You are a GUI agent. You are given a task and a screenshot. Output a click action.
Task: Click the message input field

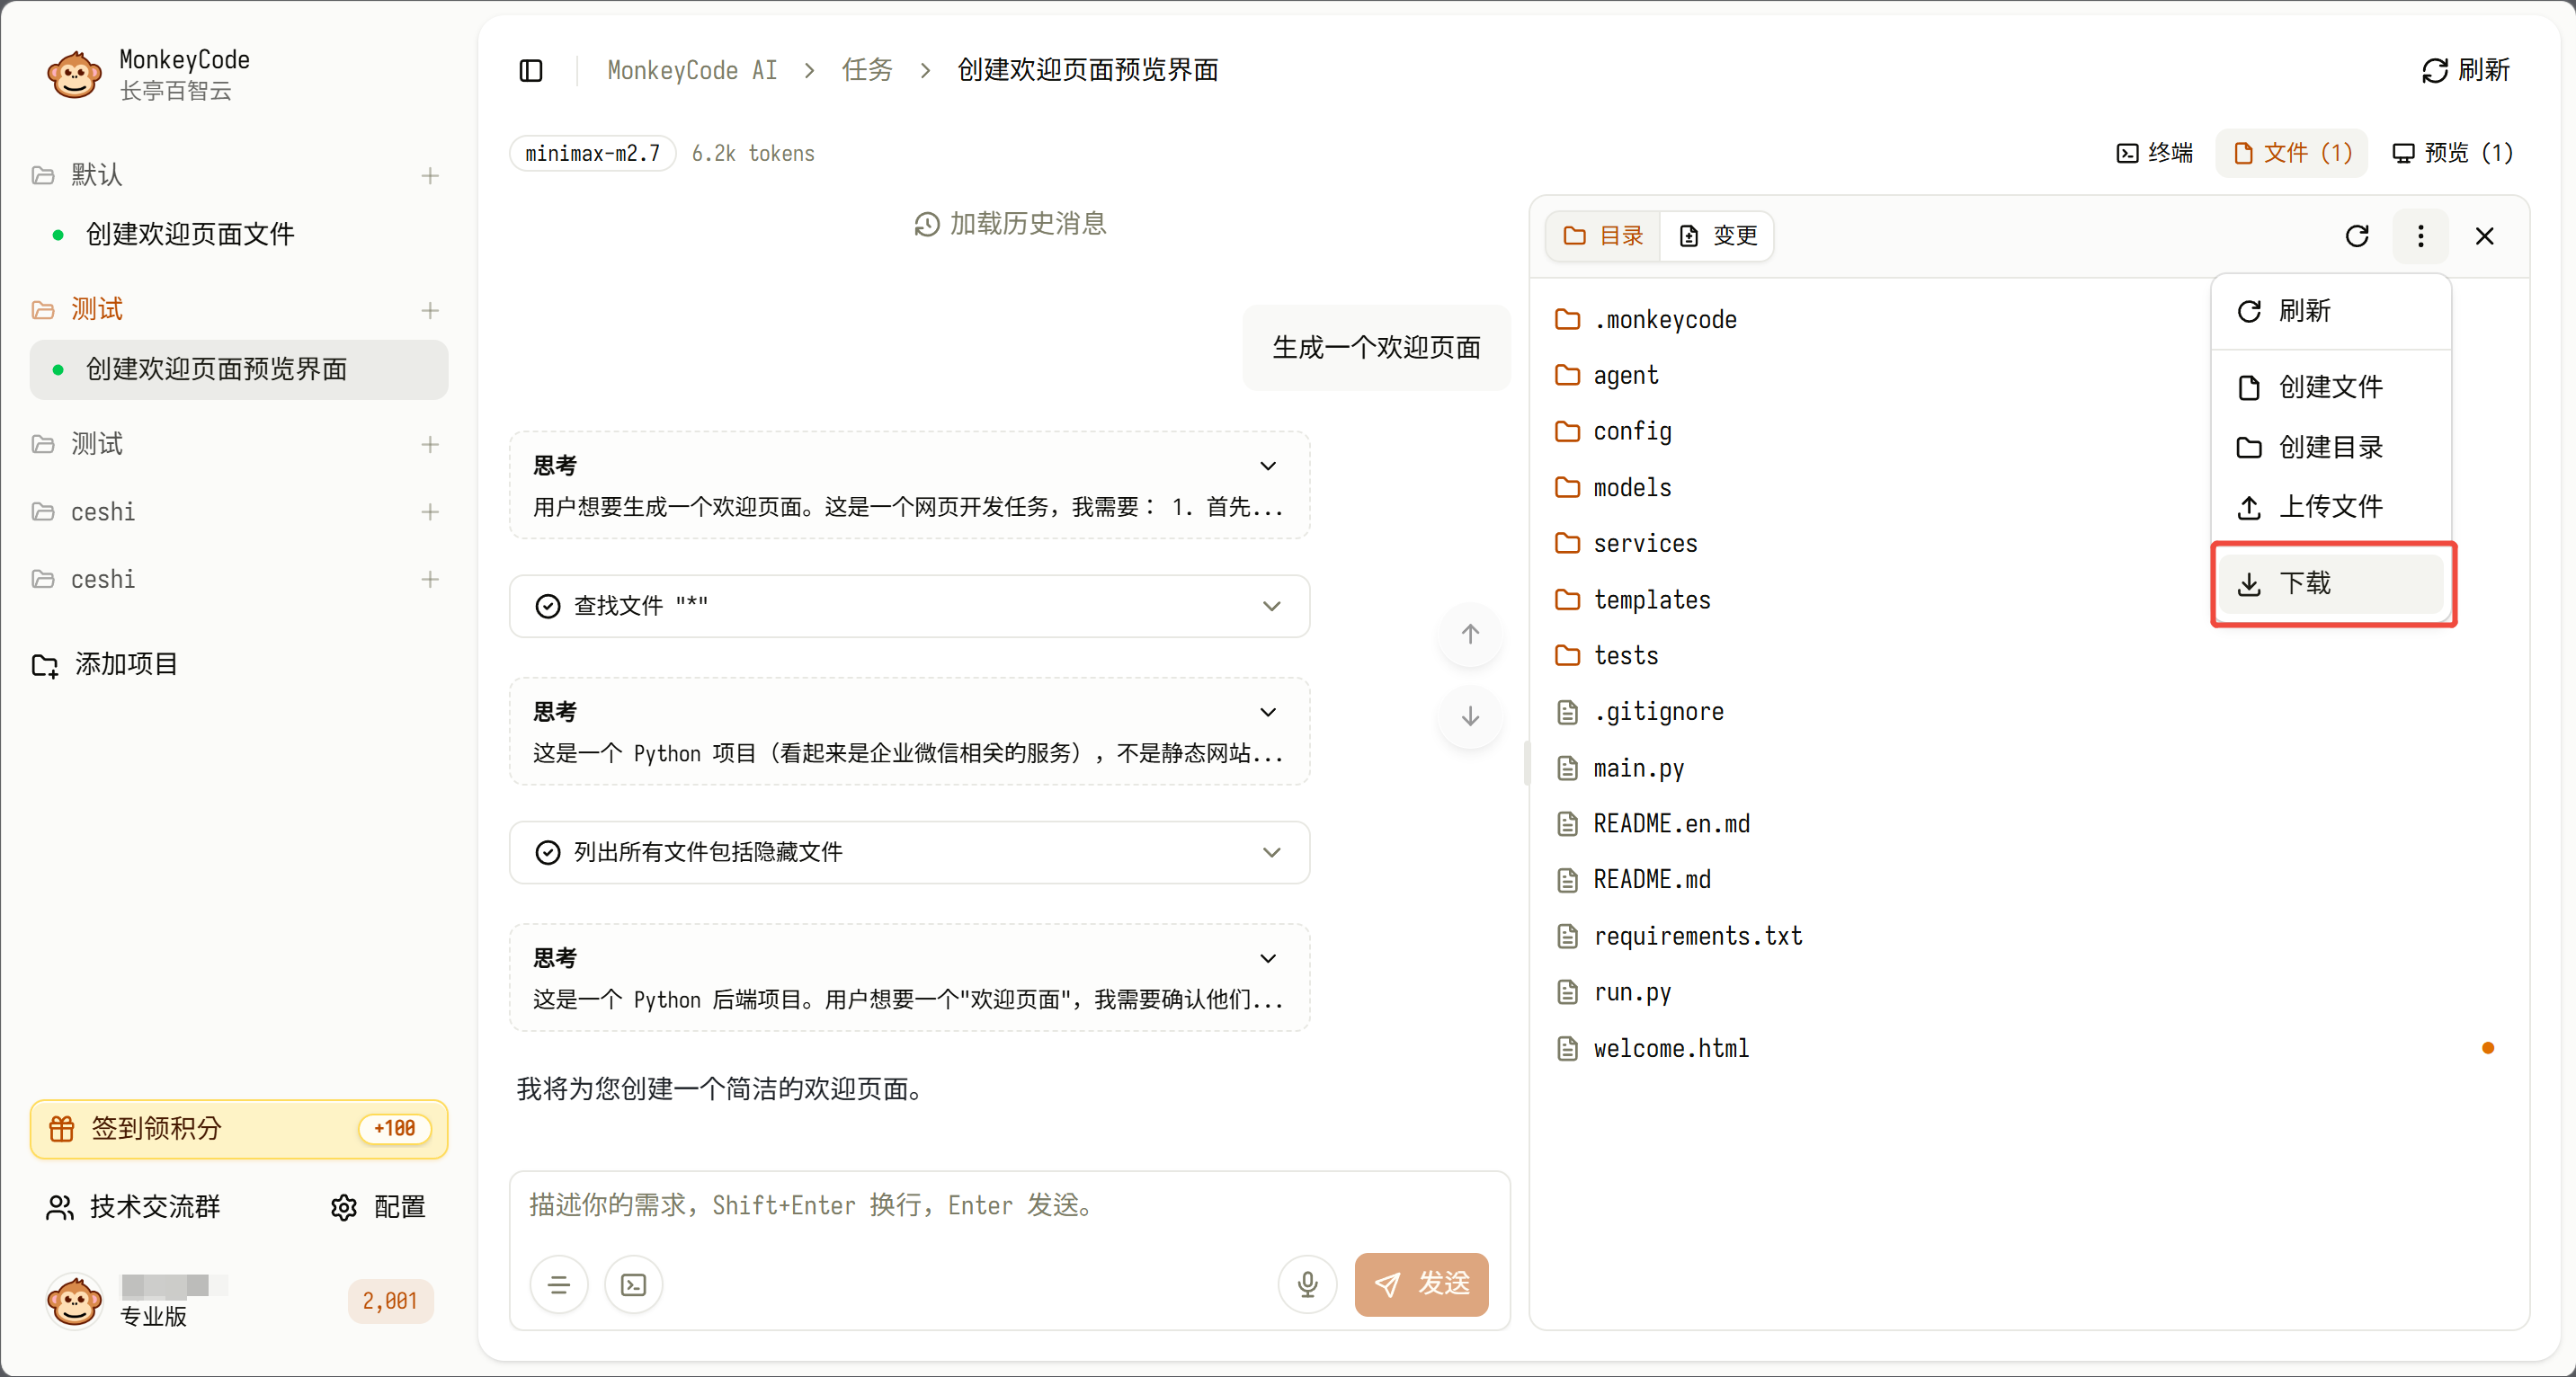point(1008,1206)
